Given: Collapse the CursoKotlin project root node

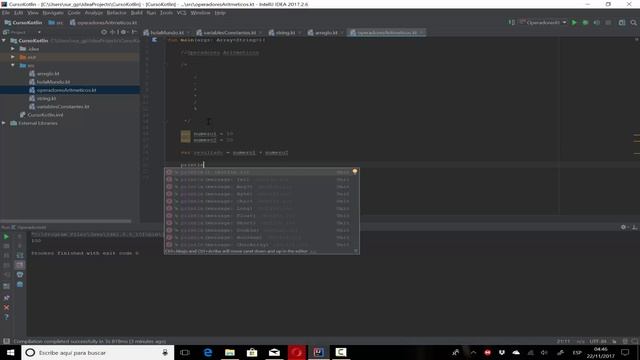Looking at the screenshot, I should coord(4,40).
